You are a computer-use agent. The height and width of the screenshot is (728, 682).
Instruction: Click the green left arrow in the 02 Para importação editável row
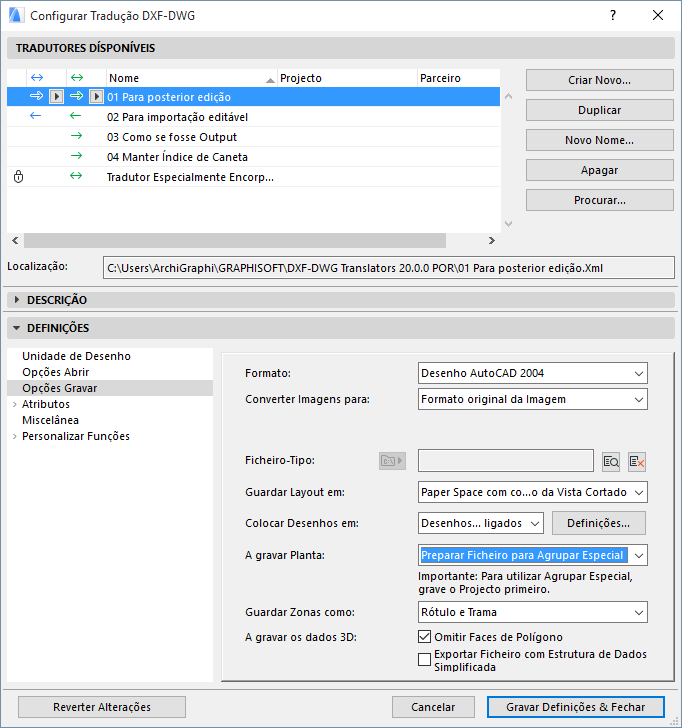pos(76,116)
